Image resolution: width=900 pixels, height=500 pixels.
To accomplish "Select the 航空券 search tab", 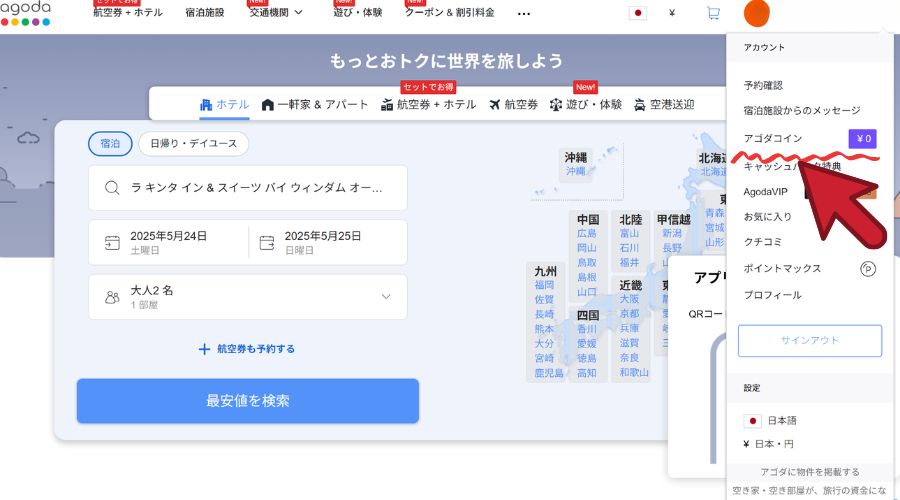I will click(514, 104).
